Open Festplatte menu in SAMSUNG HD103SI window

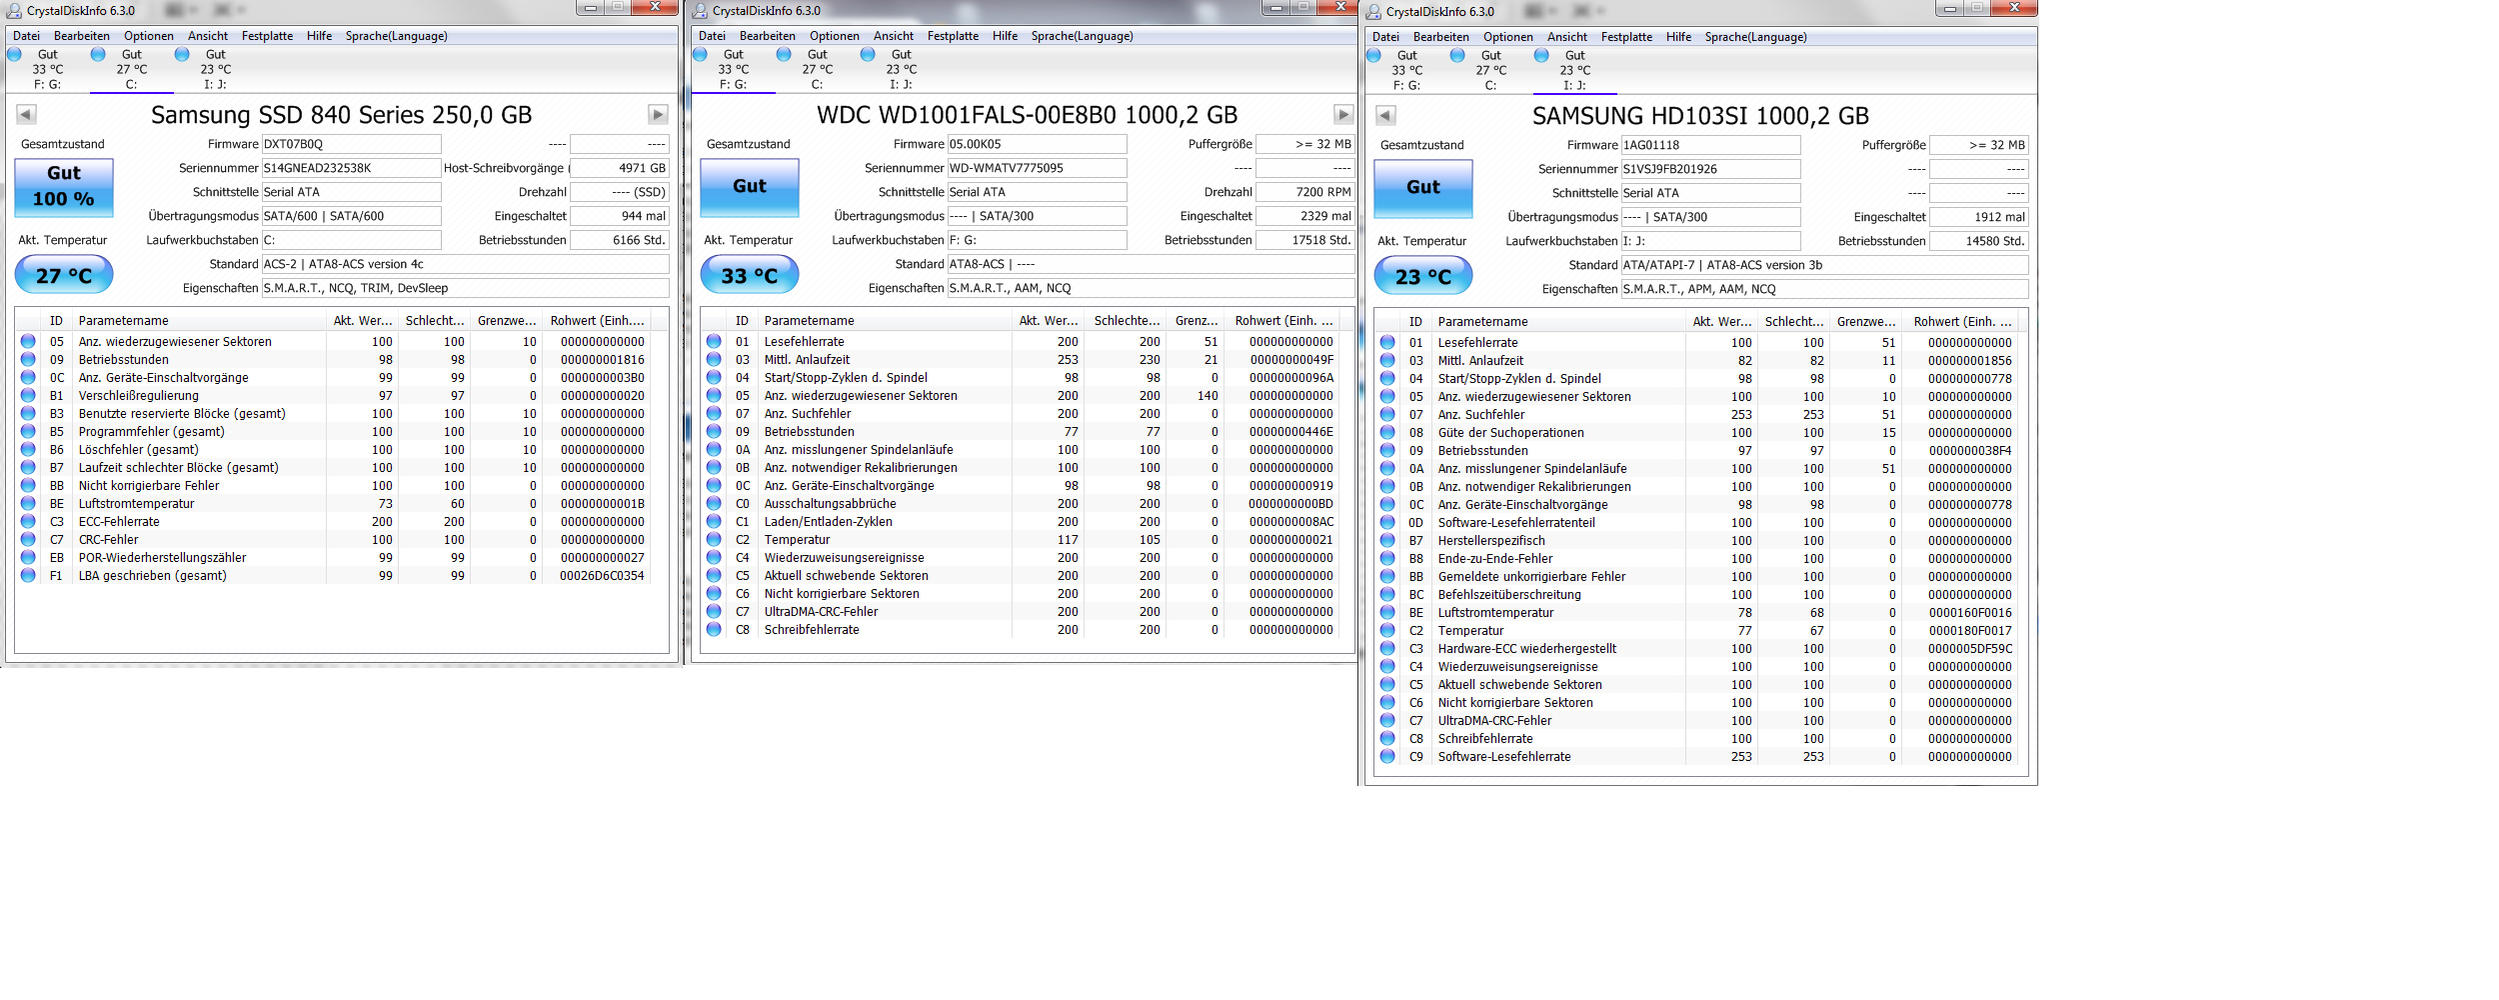pyautogui.click(x=1626, y=37)
